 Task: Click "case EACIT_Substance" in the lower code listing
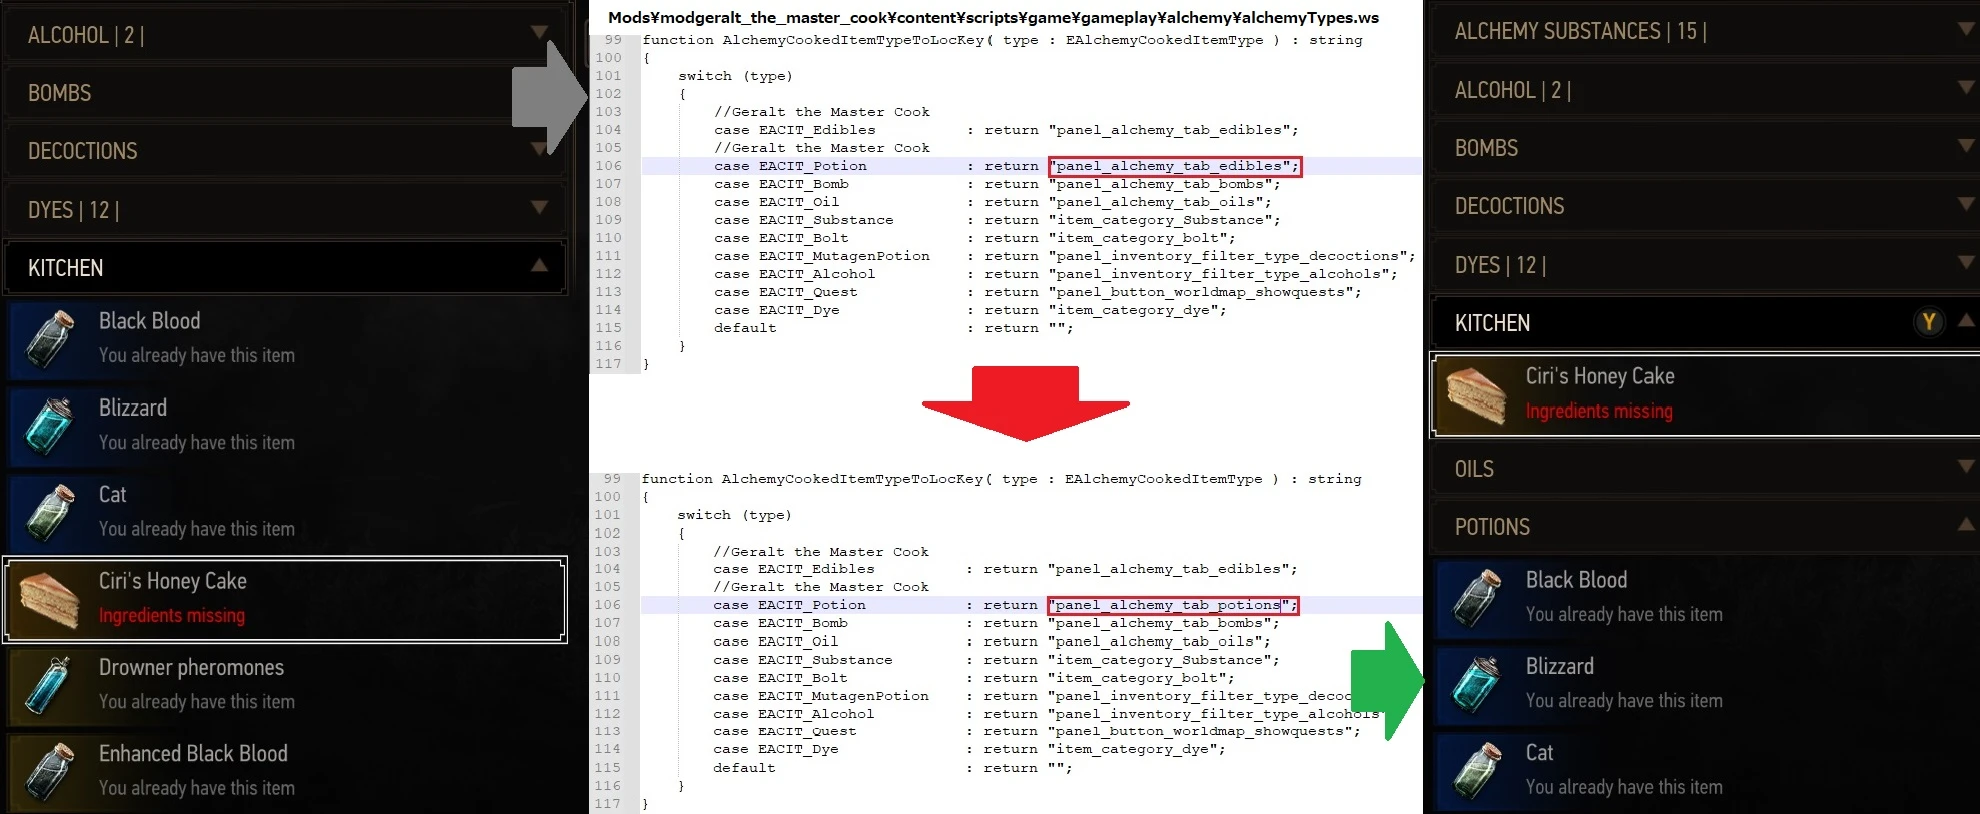(x=802, y=659)
